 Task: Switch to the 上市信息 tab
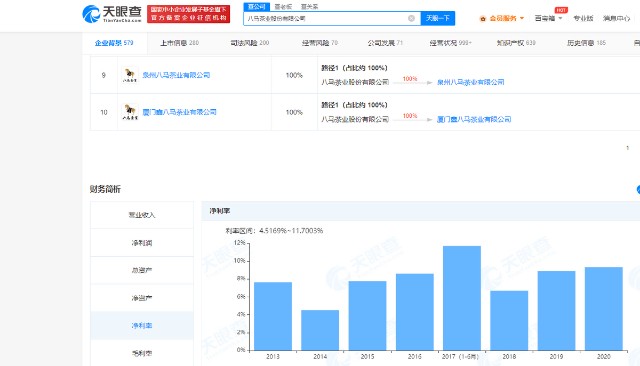tap(179, 43)
